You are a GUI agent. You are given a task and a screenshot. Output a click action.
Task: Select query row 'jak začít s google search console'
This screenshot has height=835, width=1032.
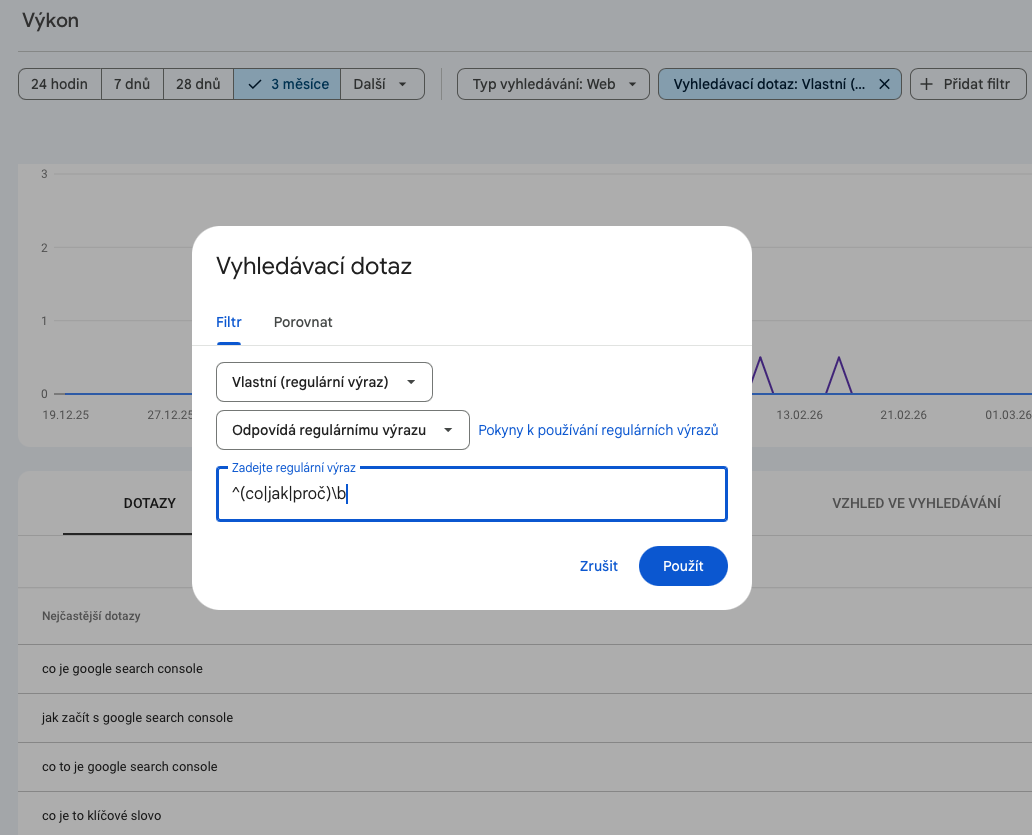click(x=138, y=718)
